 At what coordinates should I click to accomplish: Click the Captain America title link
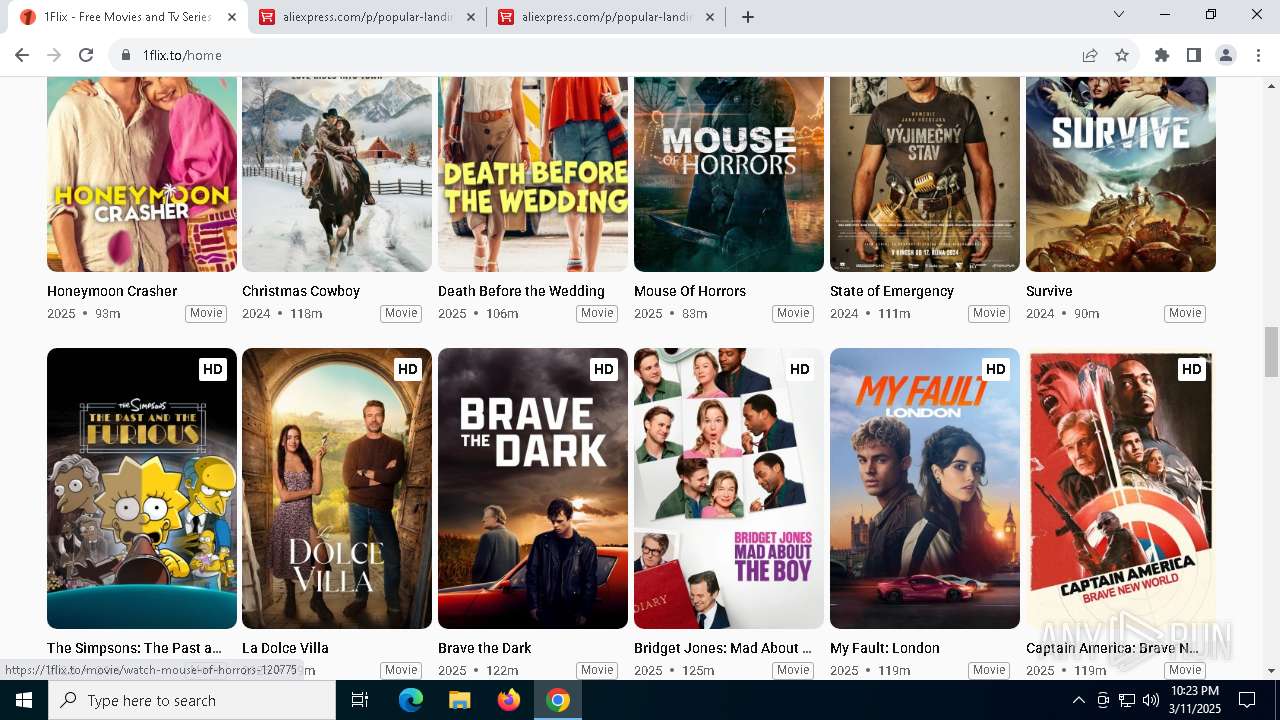point(1112,648)
